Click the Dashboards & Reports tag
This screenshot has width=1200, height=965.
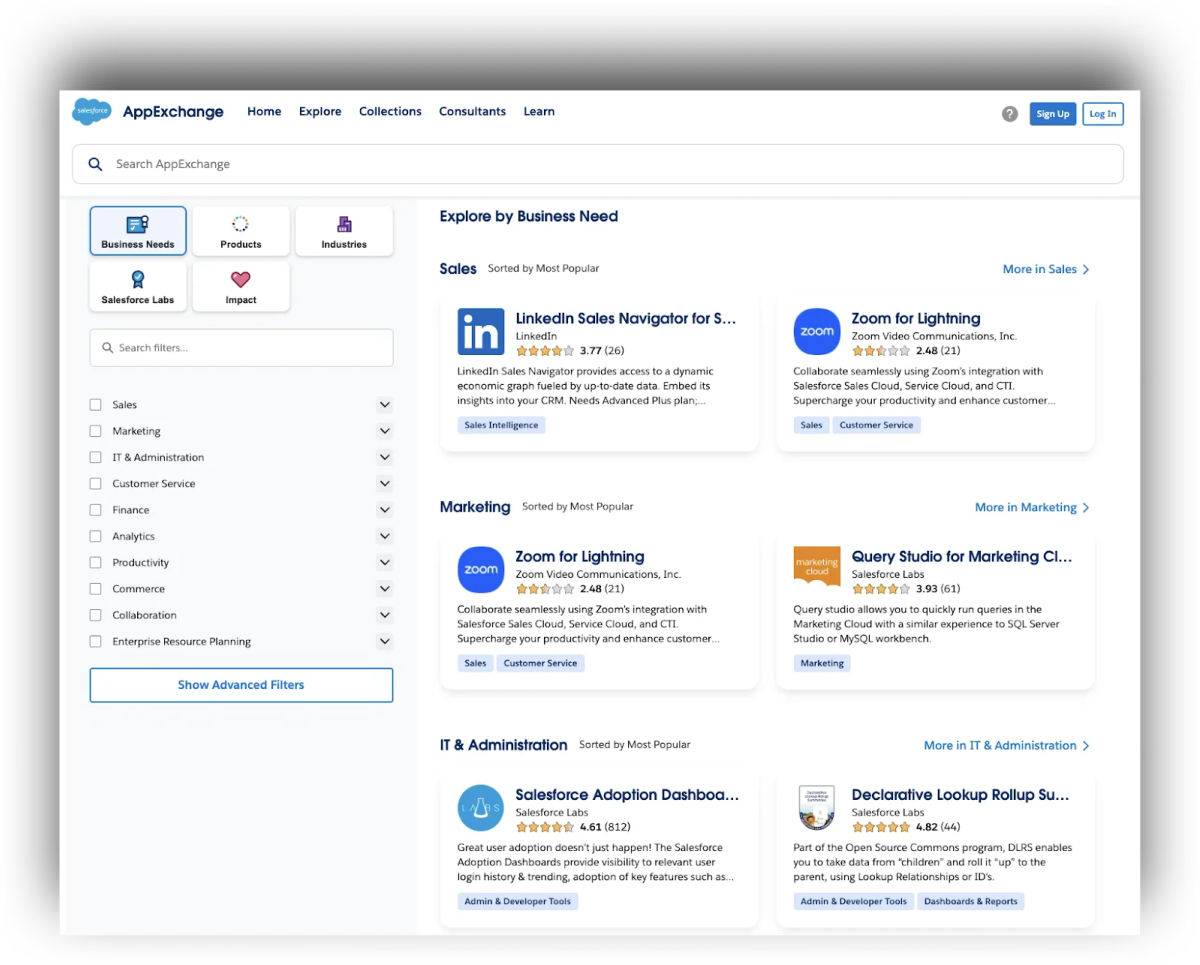971,901
